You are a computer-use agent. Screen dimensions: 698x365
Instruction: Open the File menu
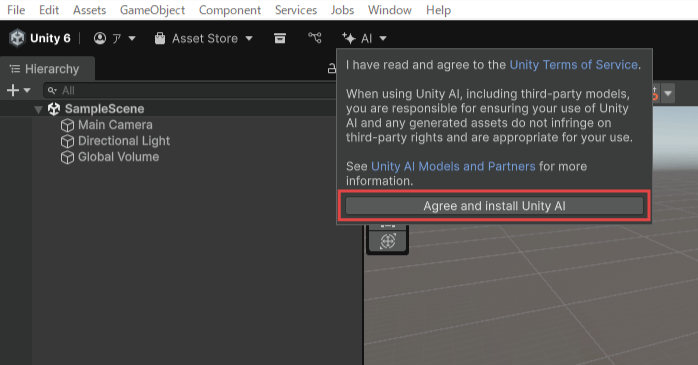click(x=16, y=10)
